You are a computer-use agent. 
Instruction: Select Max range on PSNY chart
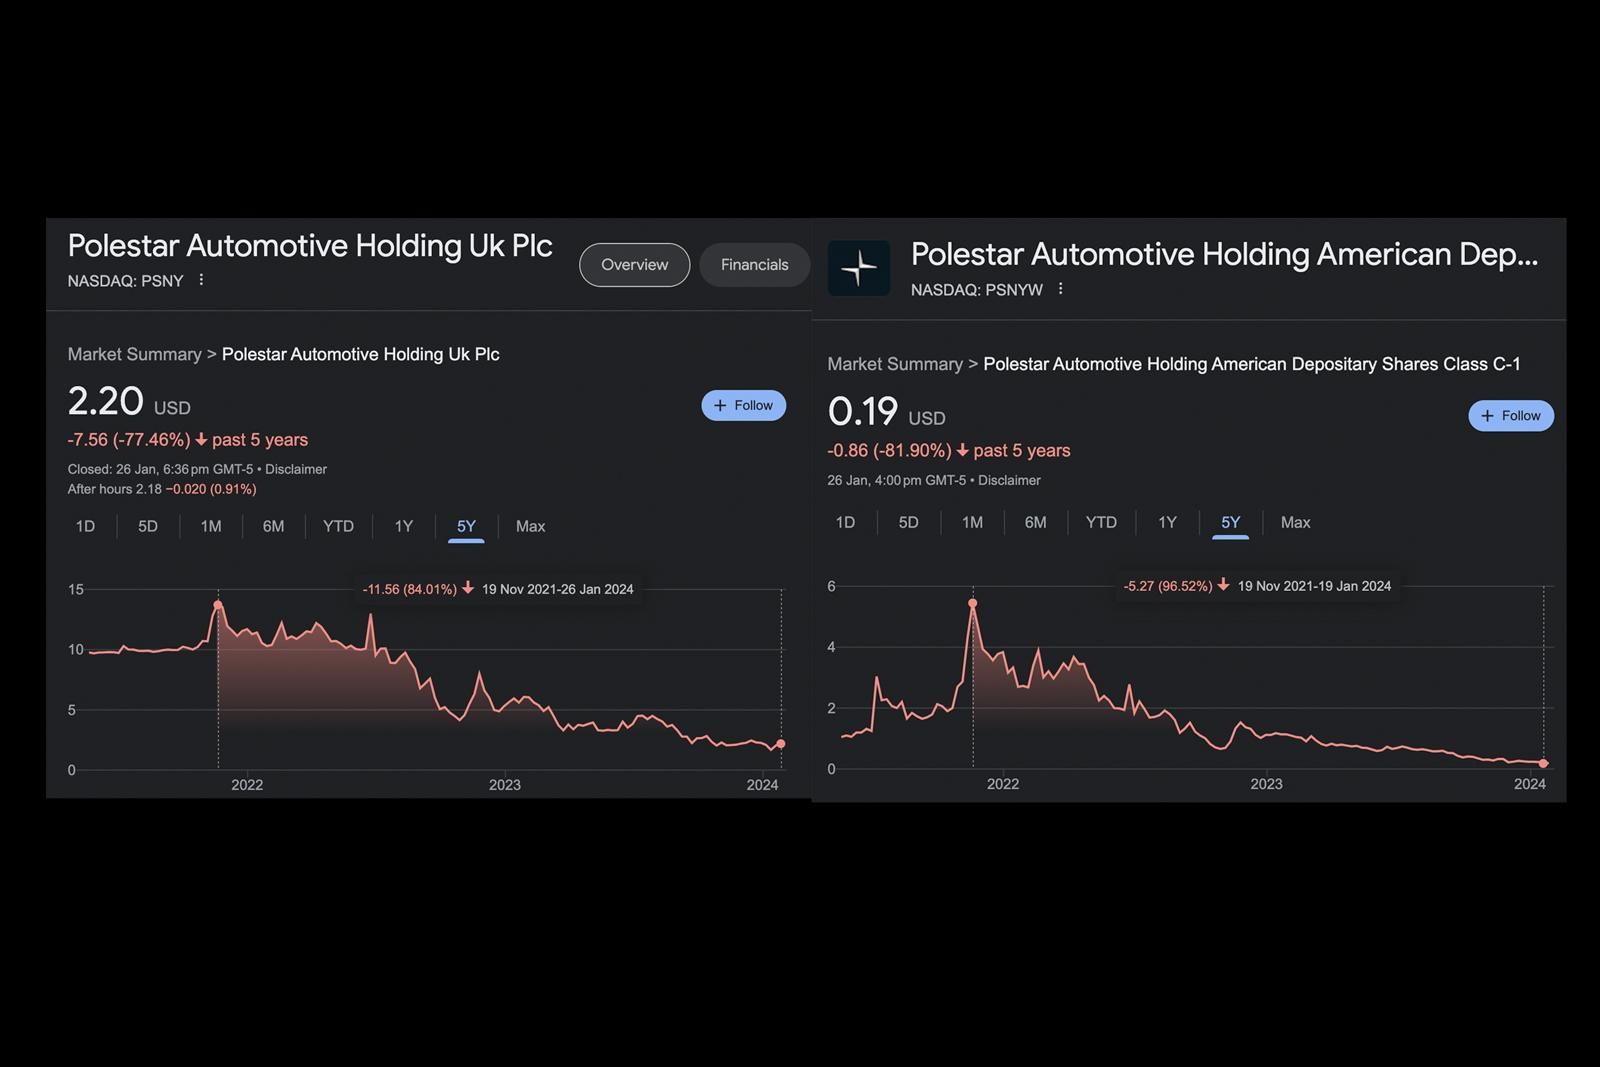point(530,526)
